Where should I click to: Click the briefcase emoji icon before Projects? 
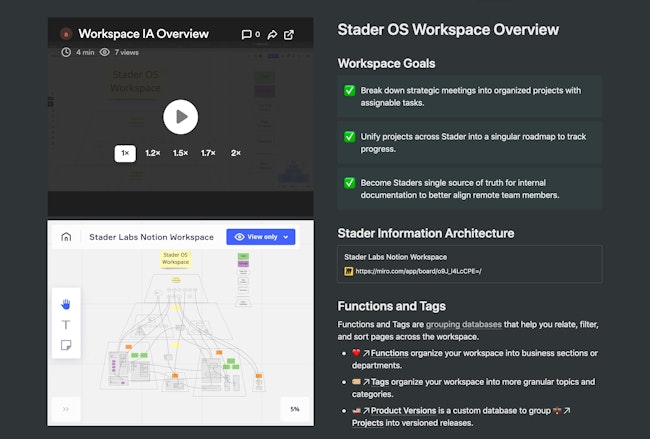pyautogui.click(x=557, y=410)
